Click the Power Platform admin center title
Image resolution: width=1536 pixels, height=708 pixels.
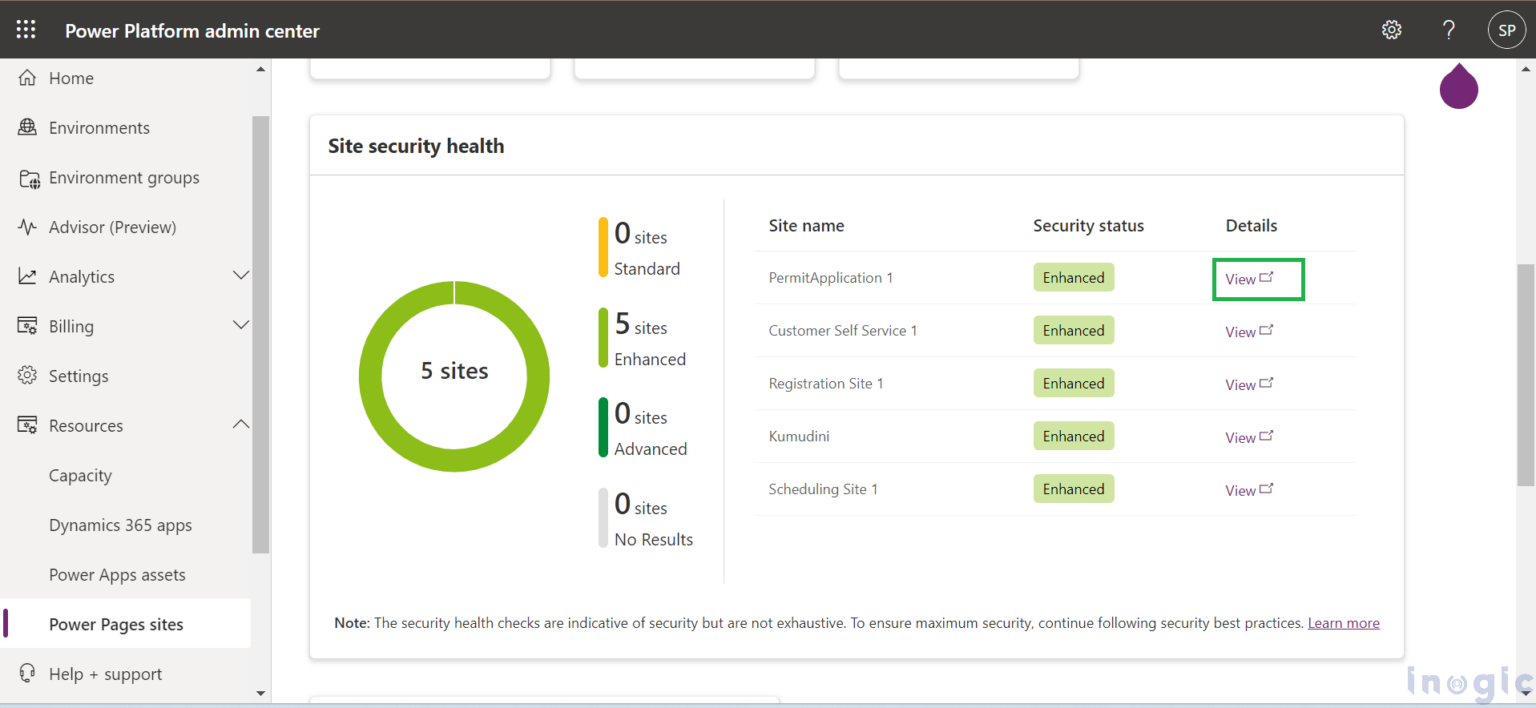tap(192, 31)
